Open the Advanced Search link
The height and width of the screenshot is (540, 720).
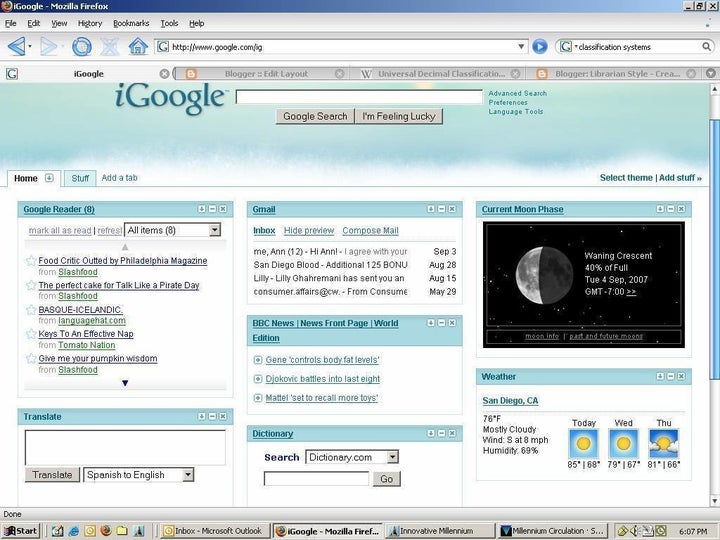518,93
